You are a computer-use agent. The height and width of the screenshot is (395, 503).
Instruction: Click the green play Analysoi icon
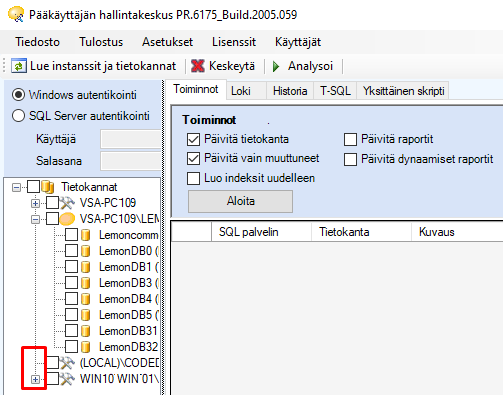click(x=276, y=66)
